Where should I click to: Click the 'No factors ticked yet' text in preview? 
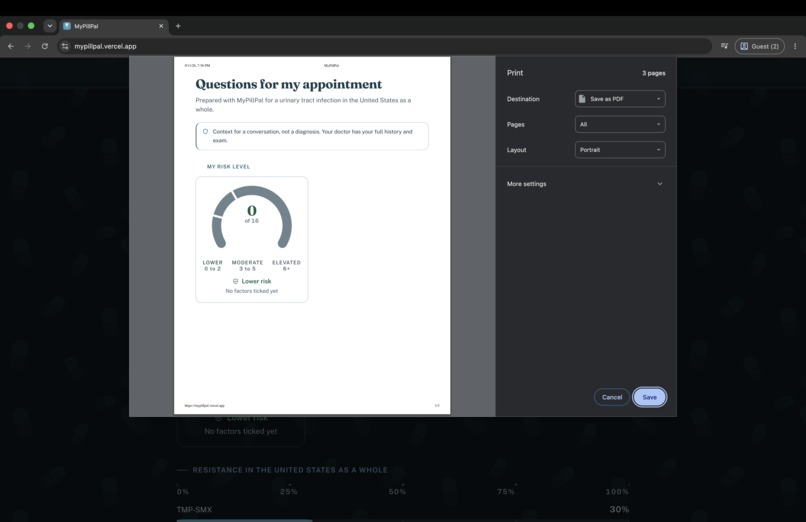251,291
